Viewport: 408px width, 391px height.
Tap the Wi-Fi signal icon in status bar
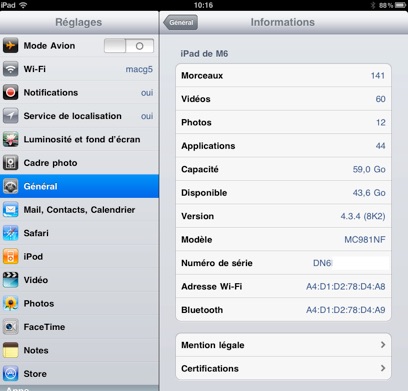(x=23, y=5)
